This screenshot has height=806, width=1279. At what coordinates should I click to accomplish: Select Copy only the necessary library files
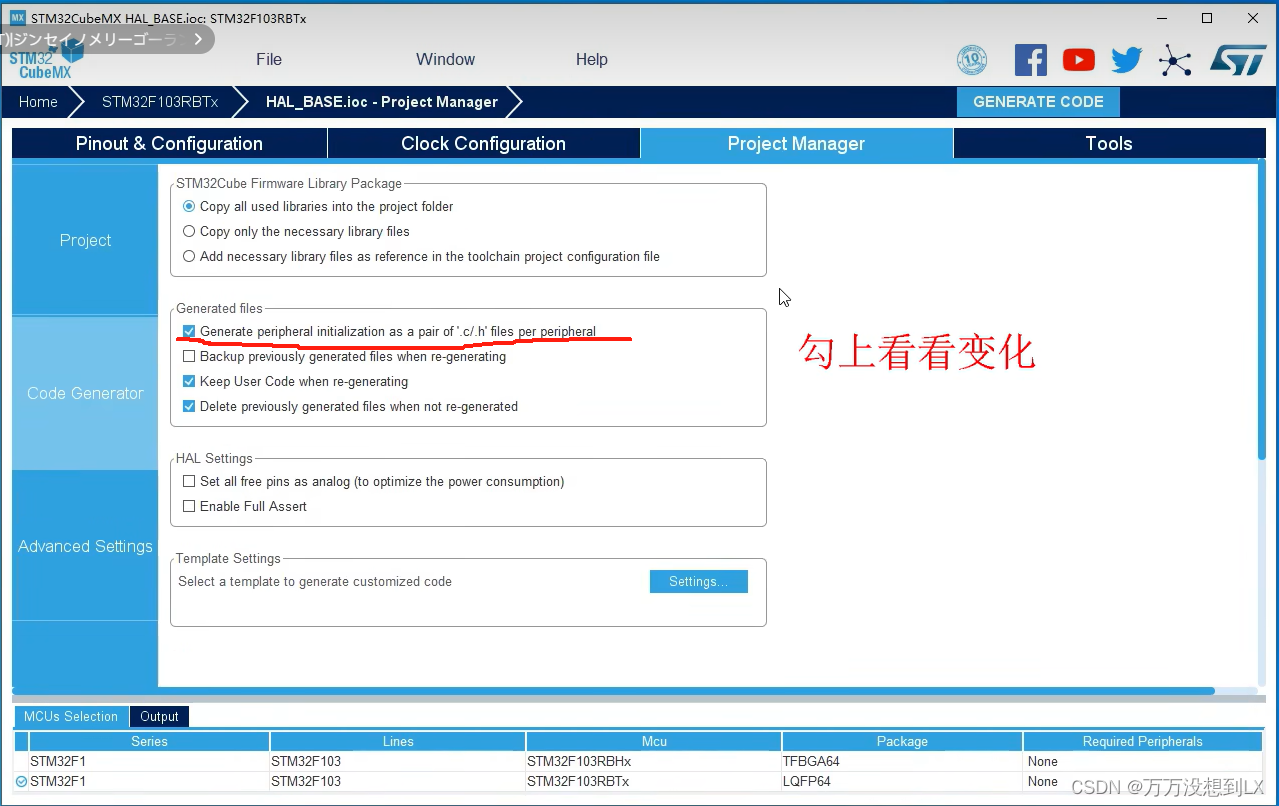(x=189, y=231)
